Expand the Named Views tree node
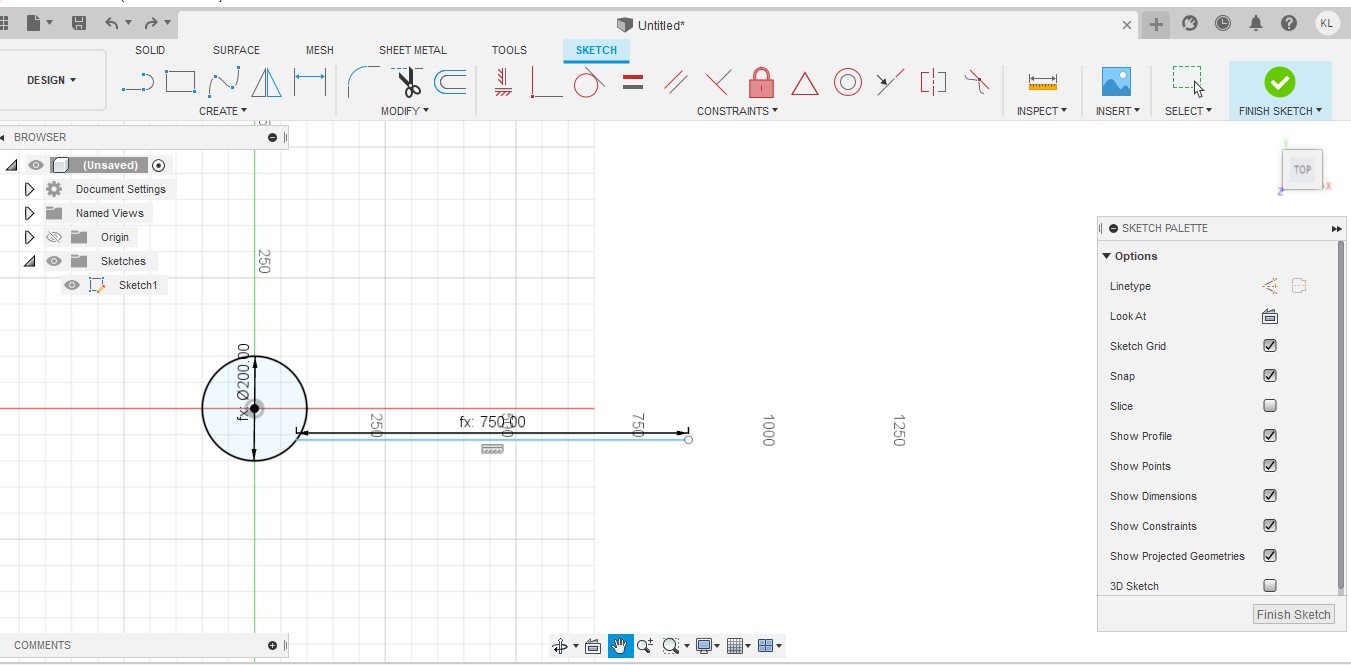 coord(29,213)
